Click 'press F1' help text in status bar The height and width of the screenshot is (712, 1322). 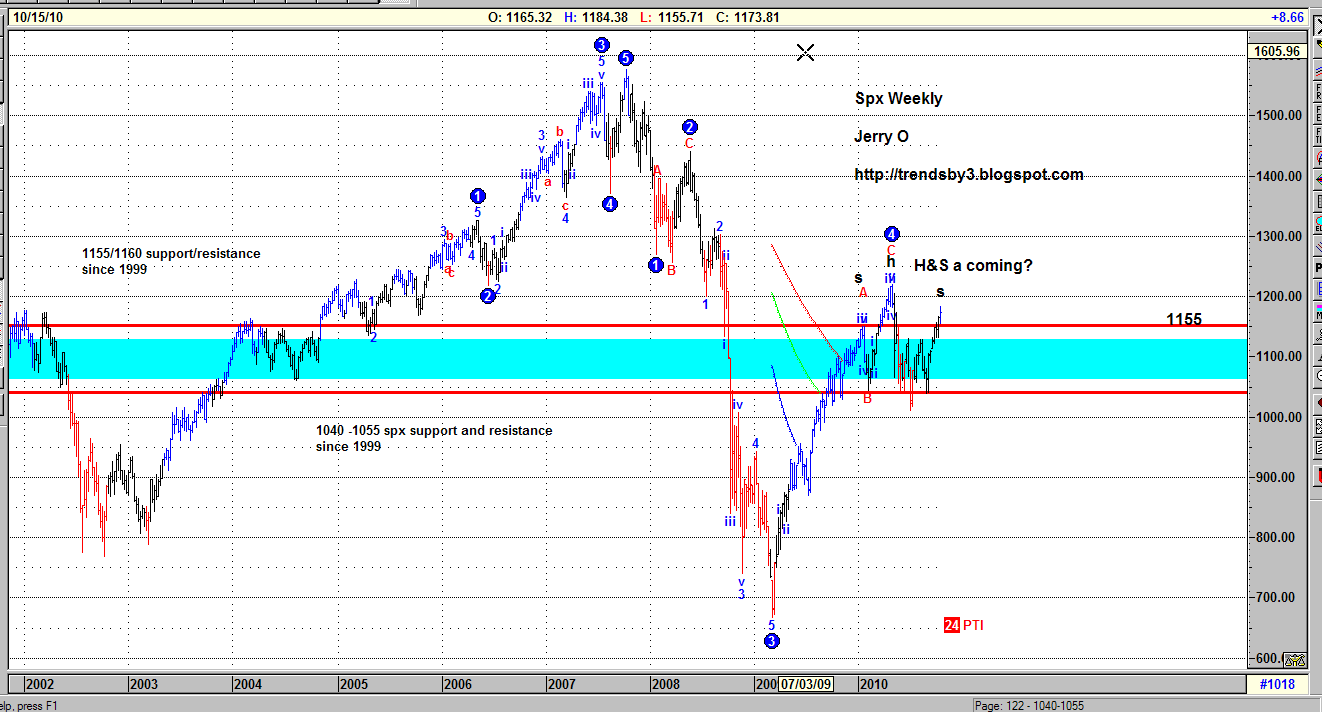[x=35, y=705]
